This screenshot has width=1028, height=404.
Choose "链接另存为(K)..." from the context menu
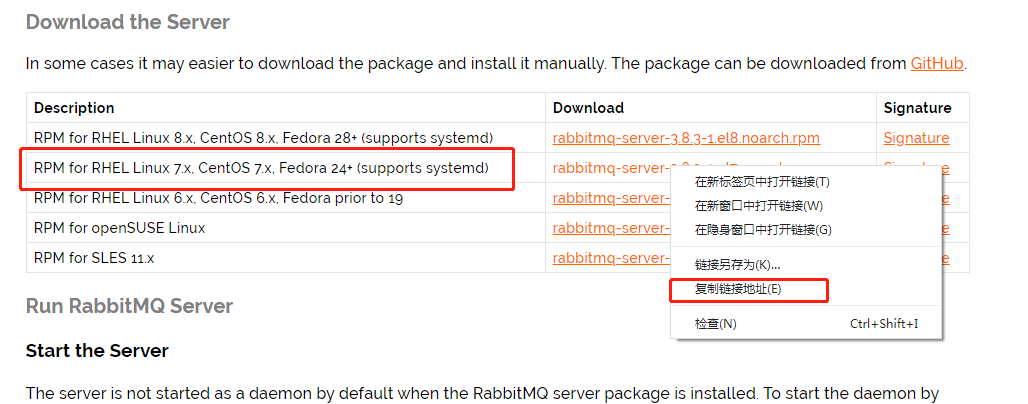737,265
